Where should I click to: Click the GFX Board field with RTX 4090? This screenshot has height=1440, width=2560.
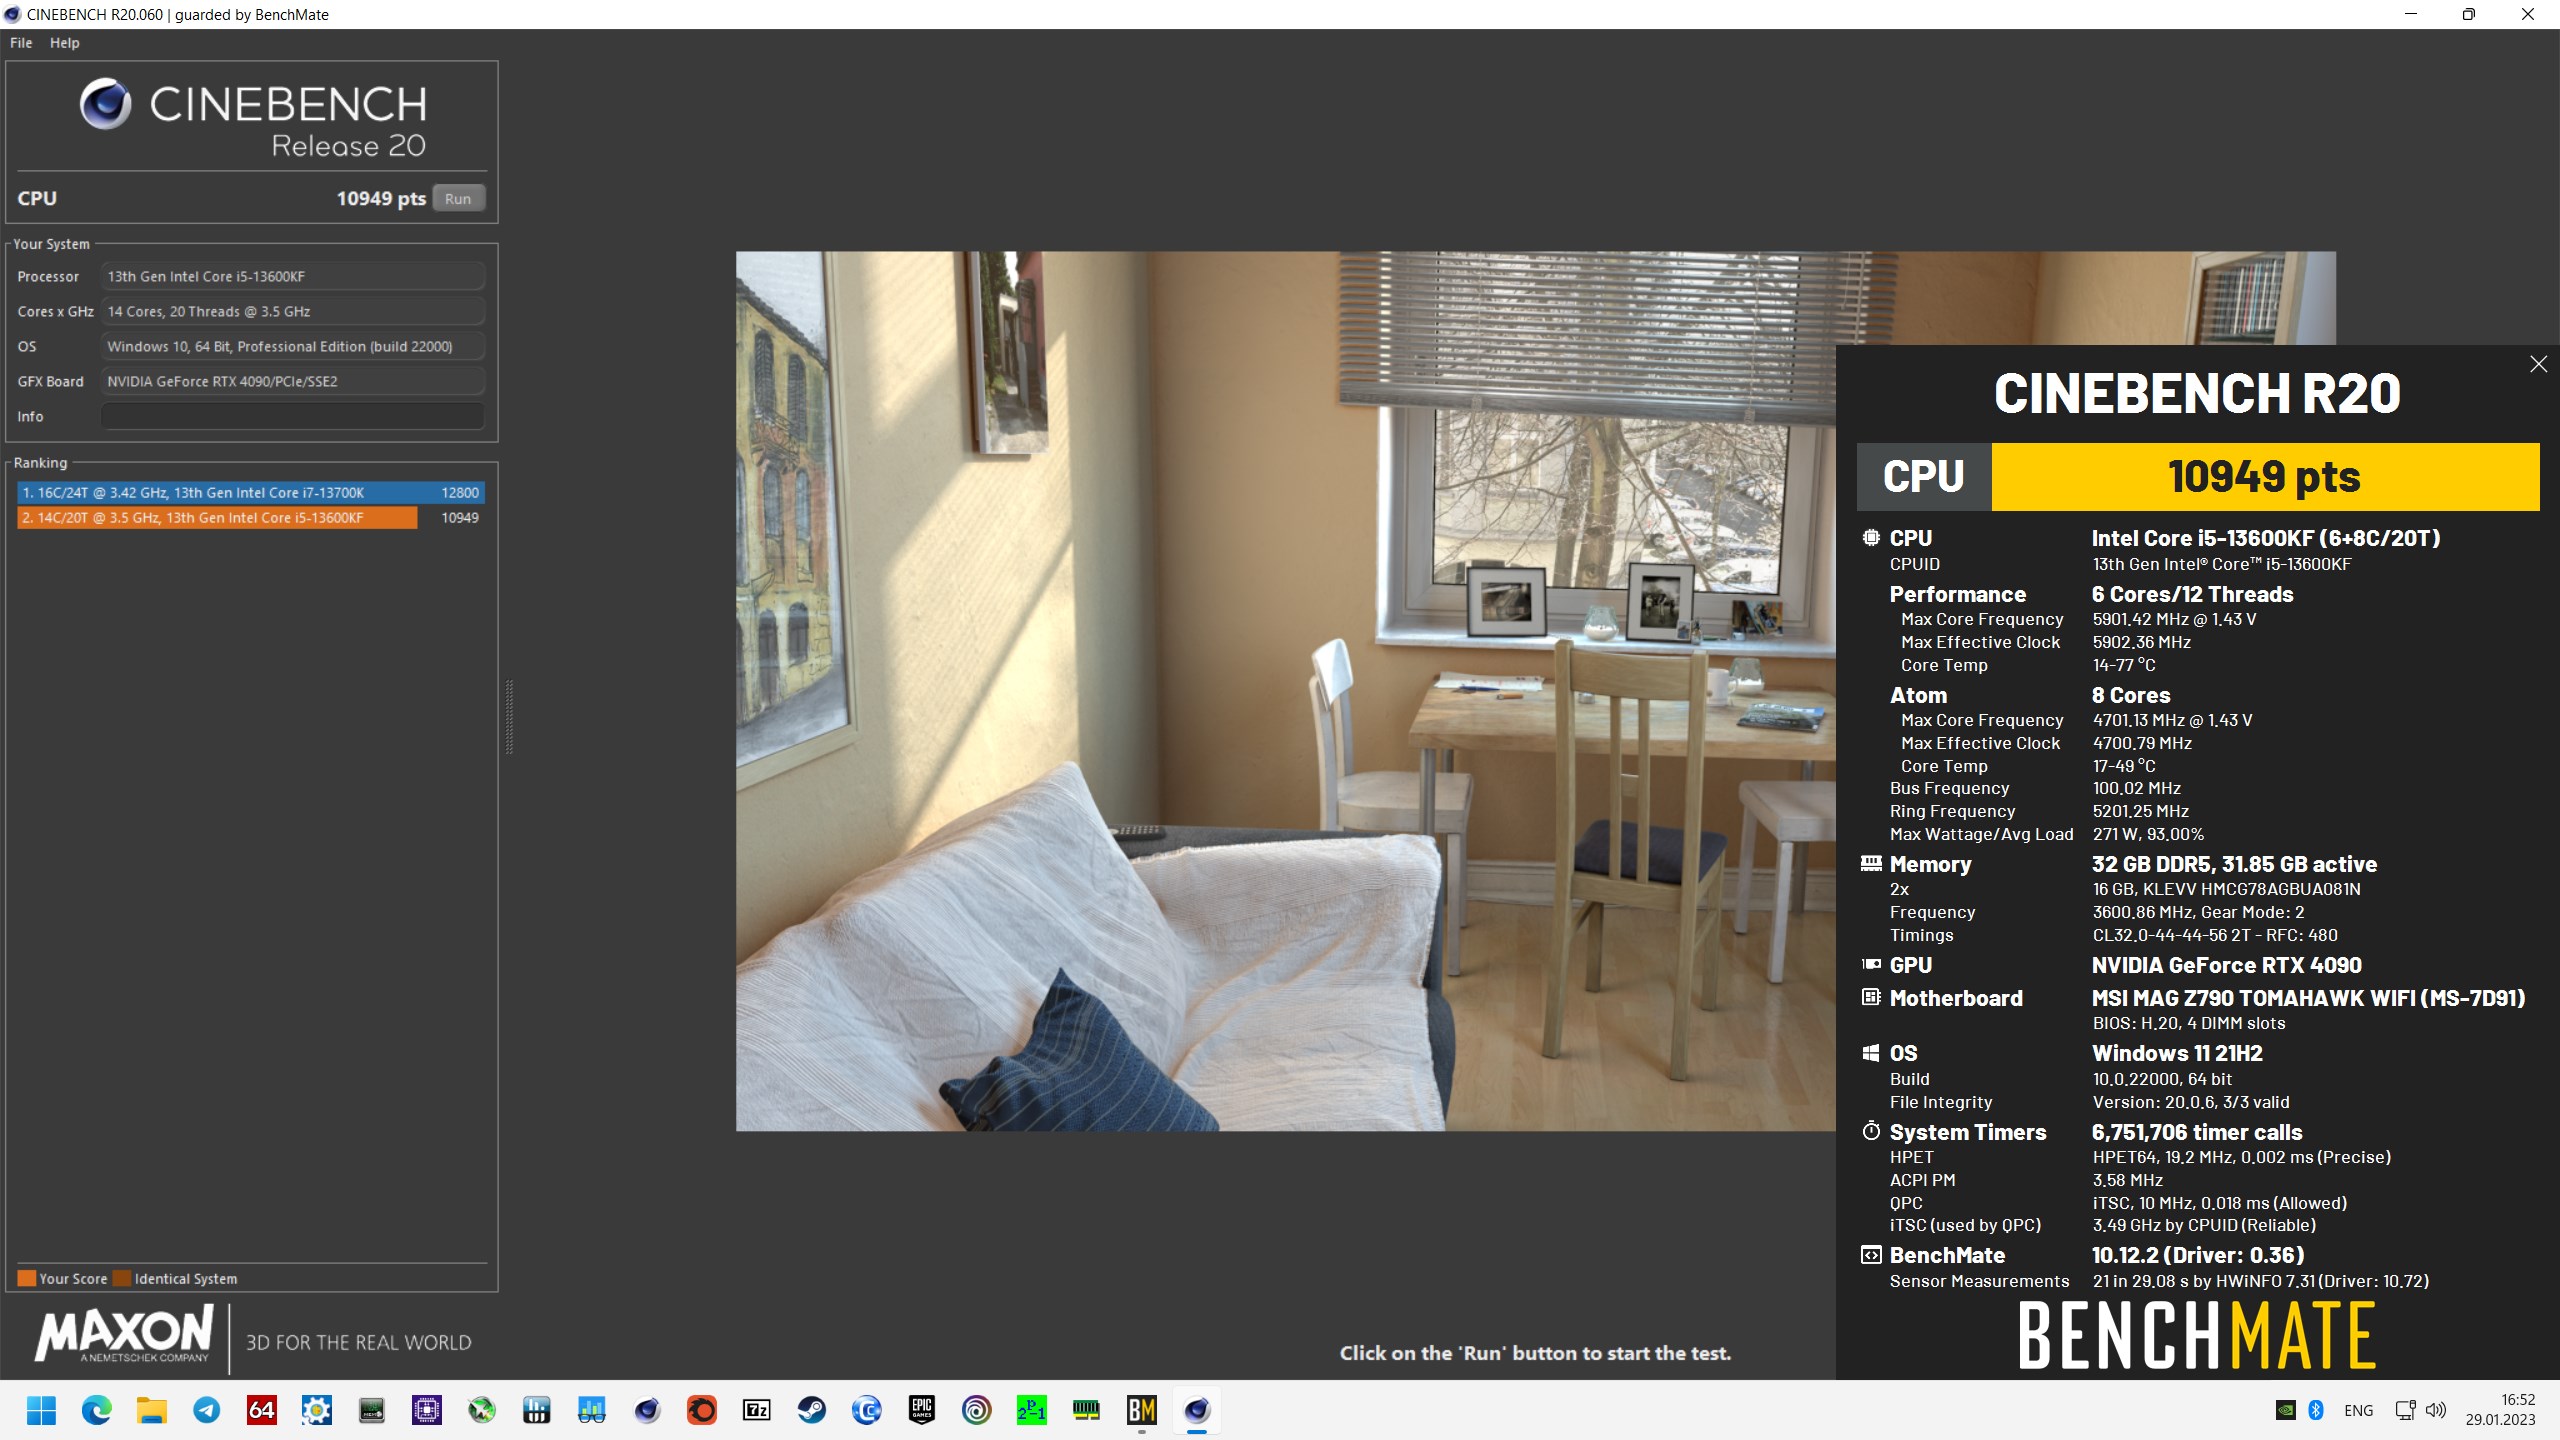click(x=292, y=381)
